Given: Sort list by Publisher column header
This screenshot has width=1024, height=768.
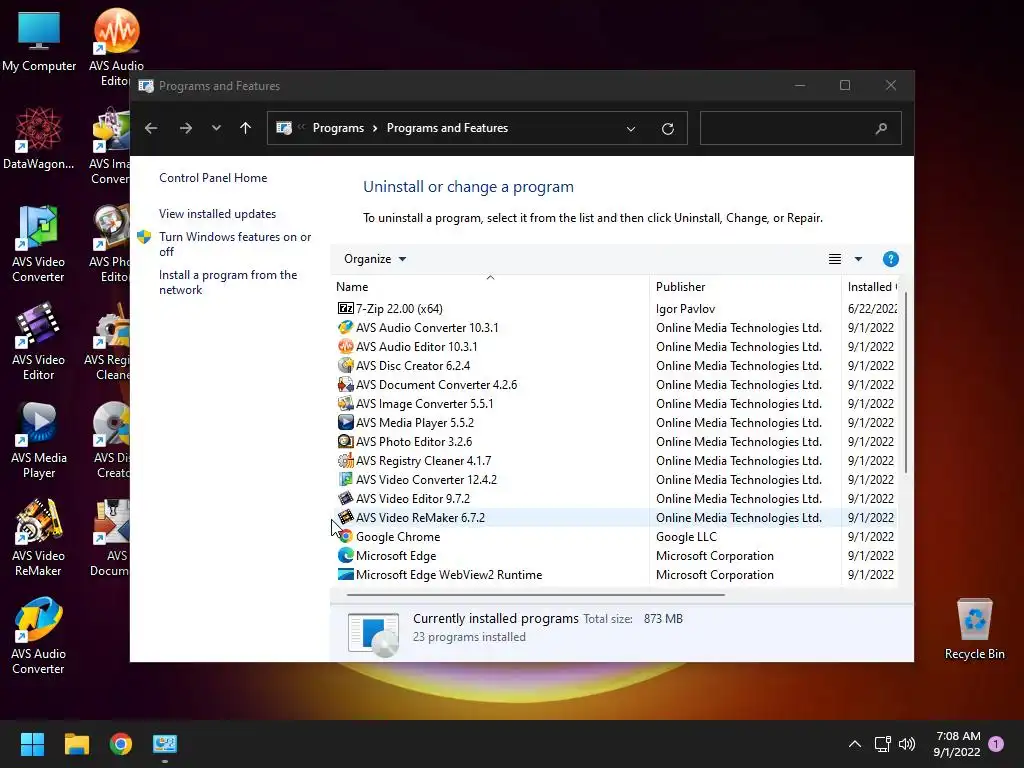Looking at the screenshot, I should click(745, 286).
